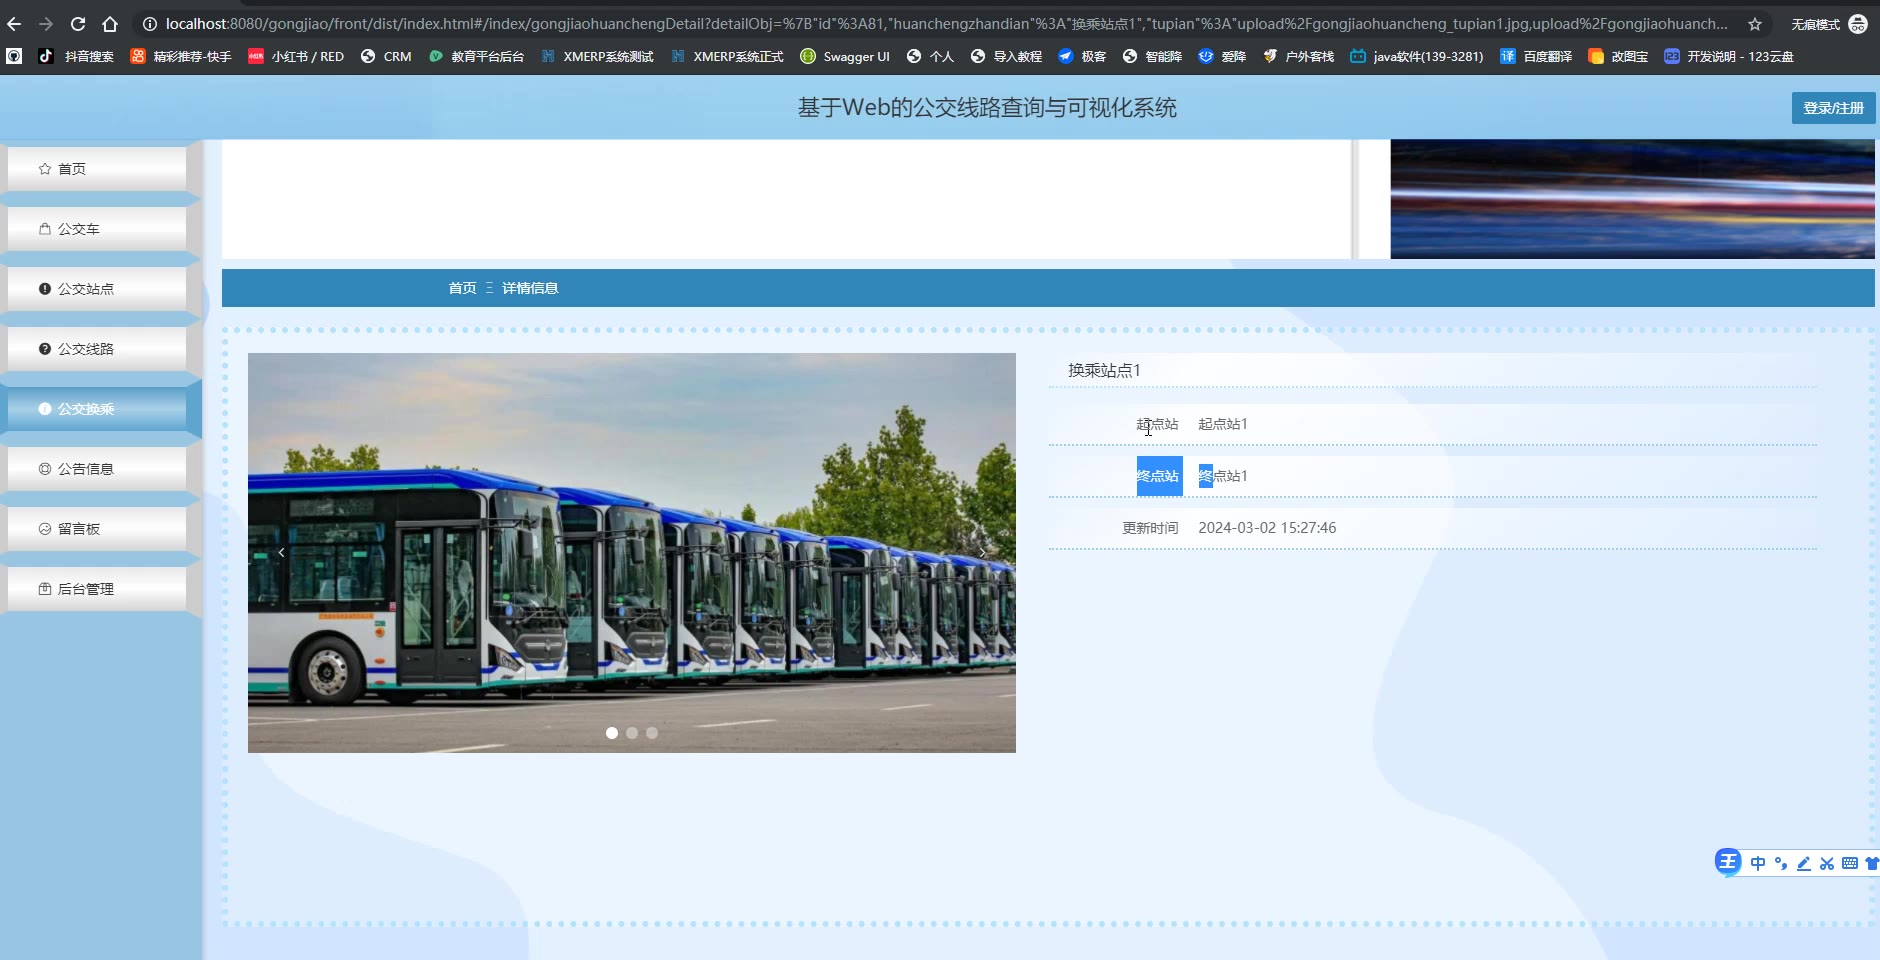This screenshot has height=960, width=1880.
Task: Show next carousel image arrow
Action: coord(983,552)
